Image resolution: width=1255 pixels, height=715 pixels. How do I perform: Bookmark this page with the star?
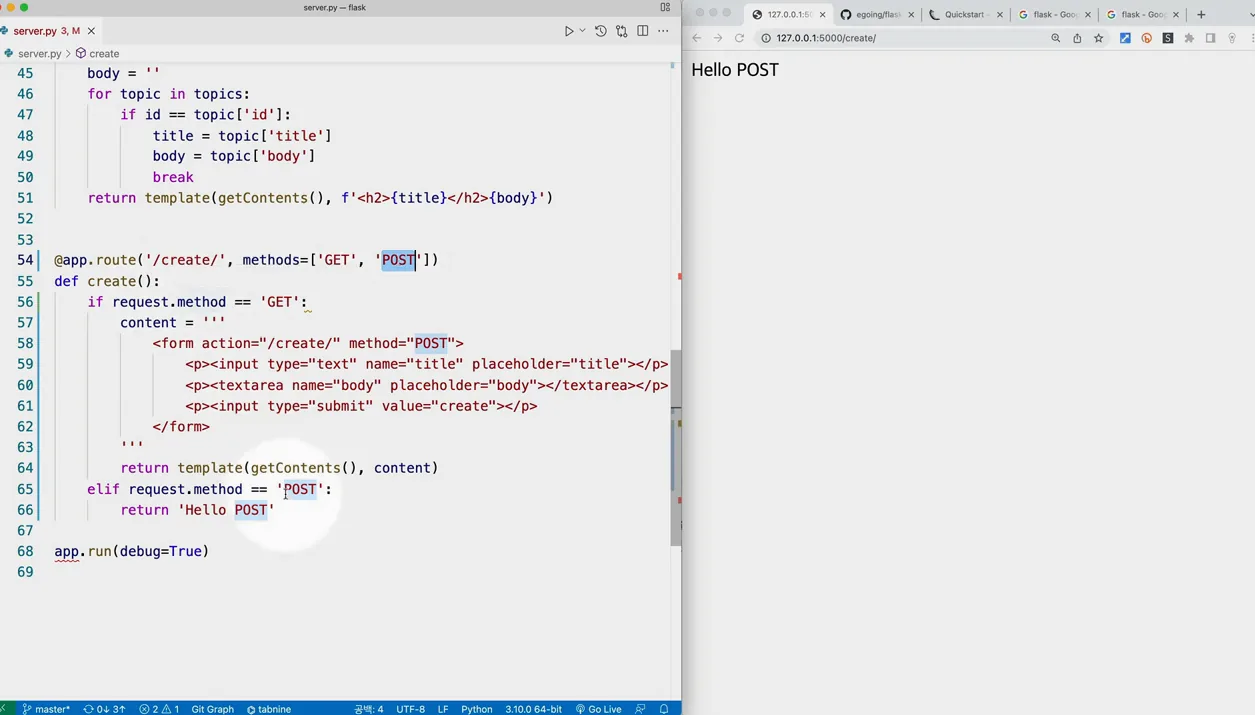1098,38
